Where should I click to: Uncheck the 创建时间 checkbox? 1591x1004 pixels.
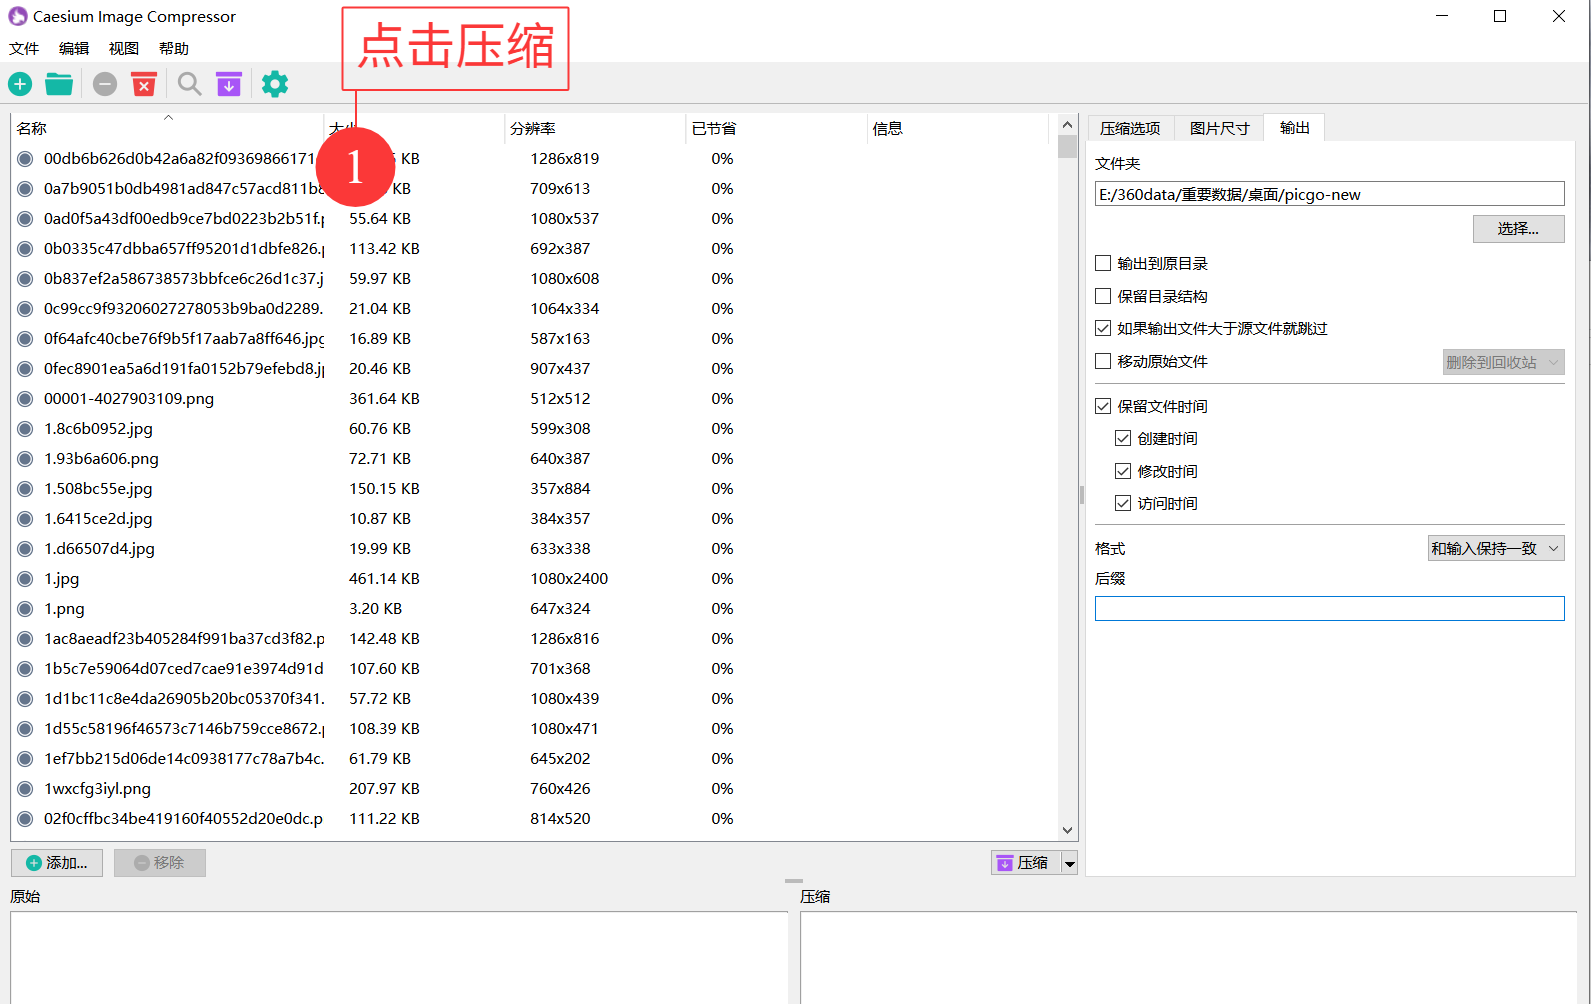pos(1123,439)
